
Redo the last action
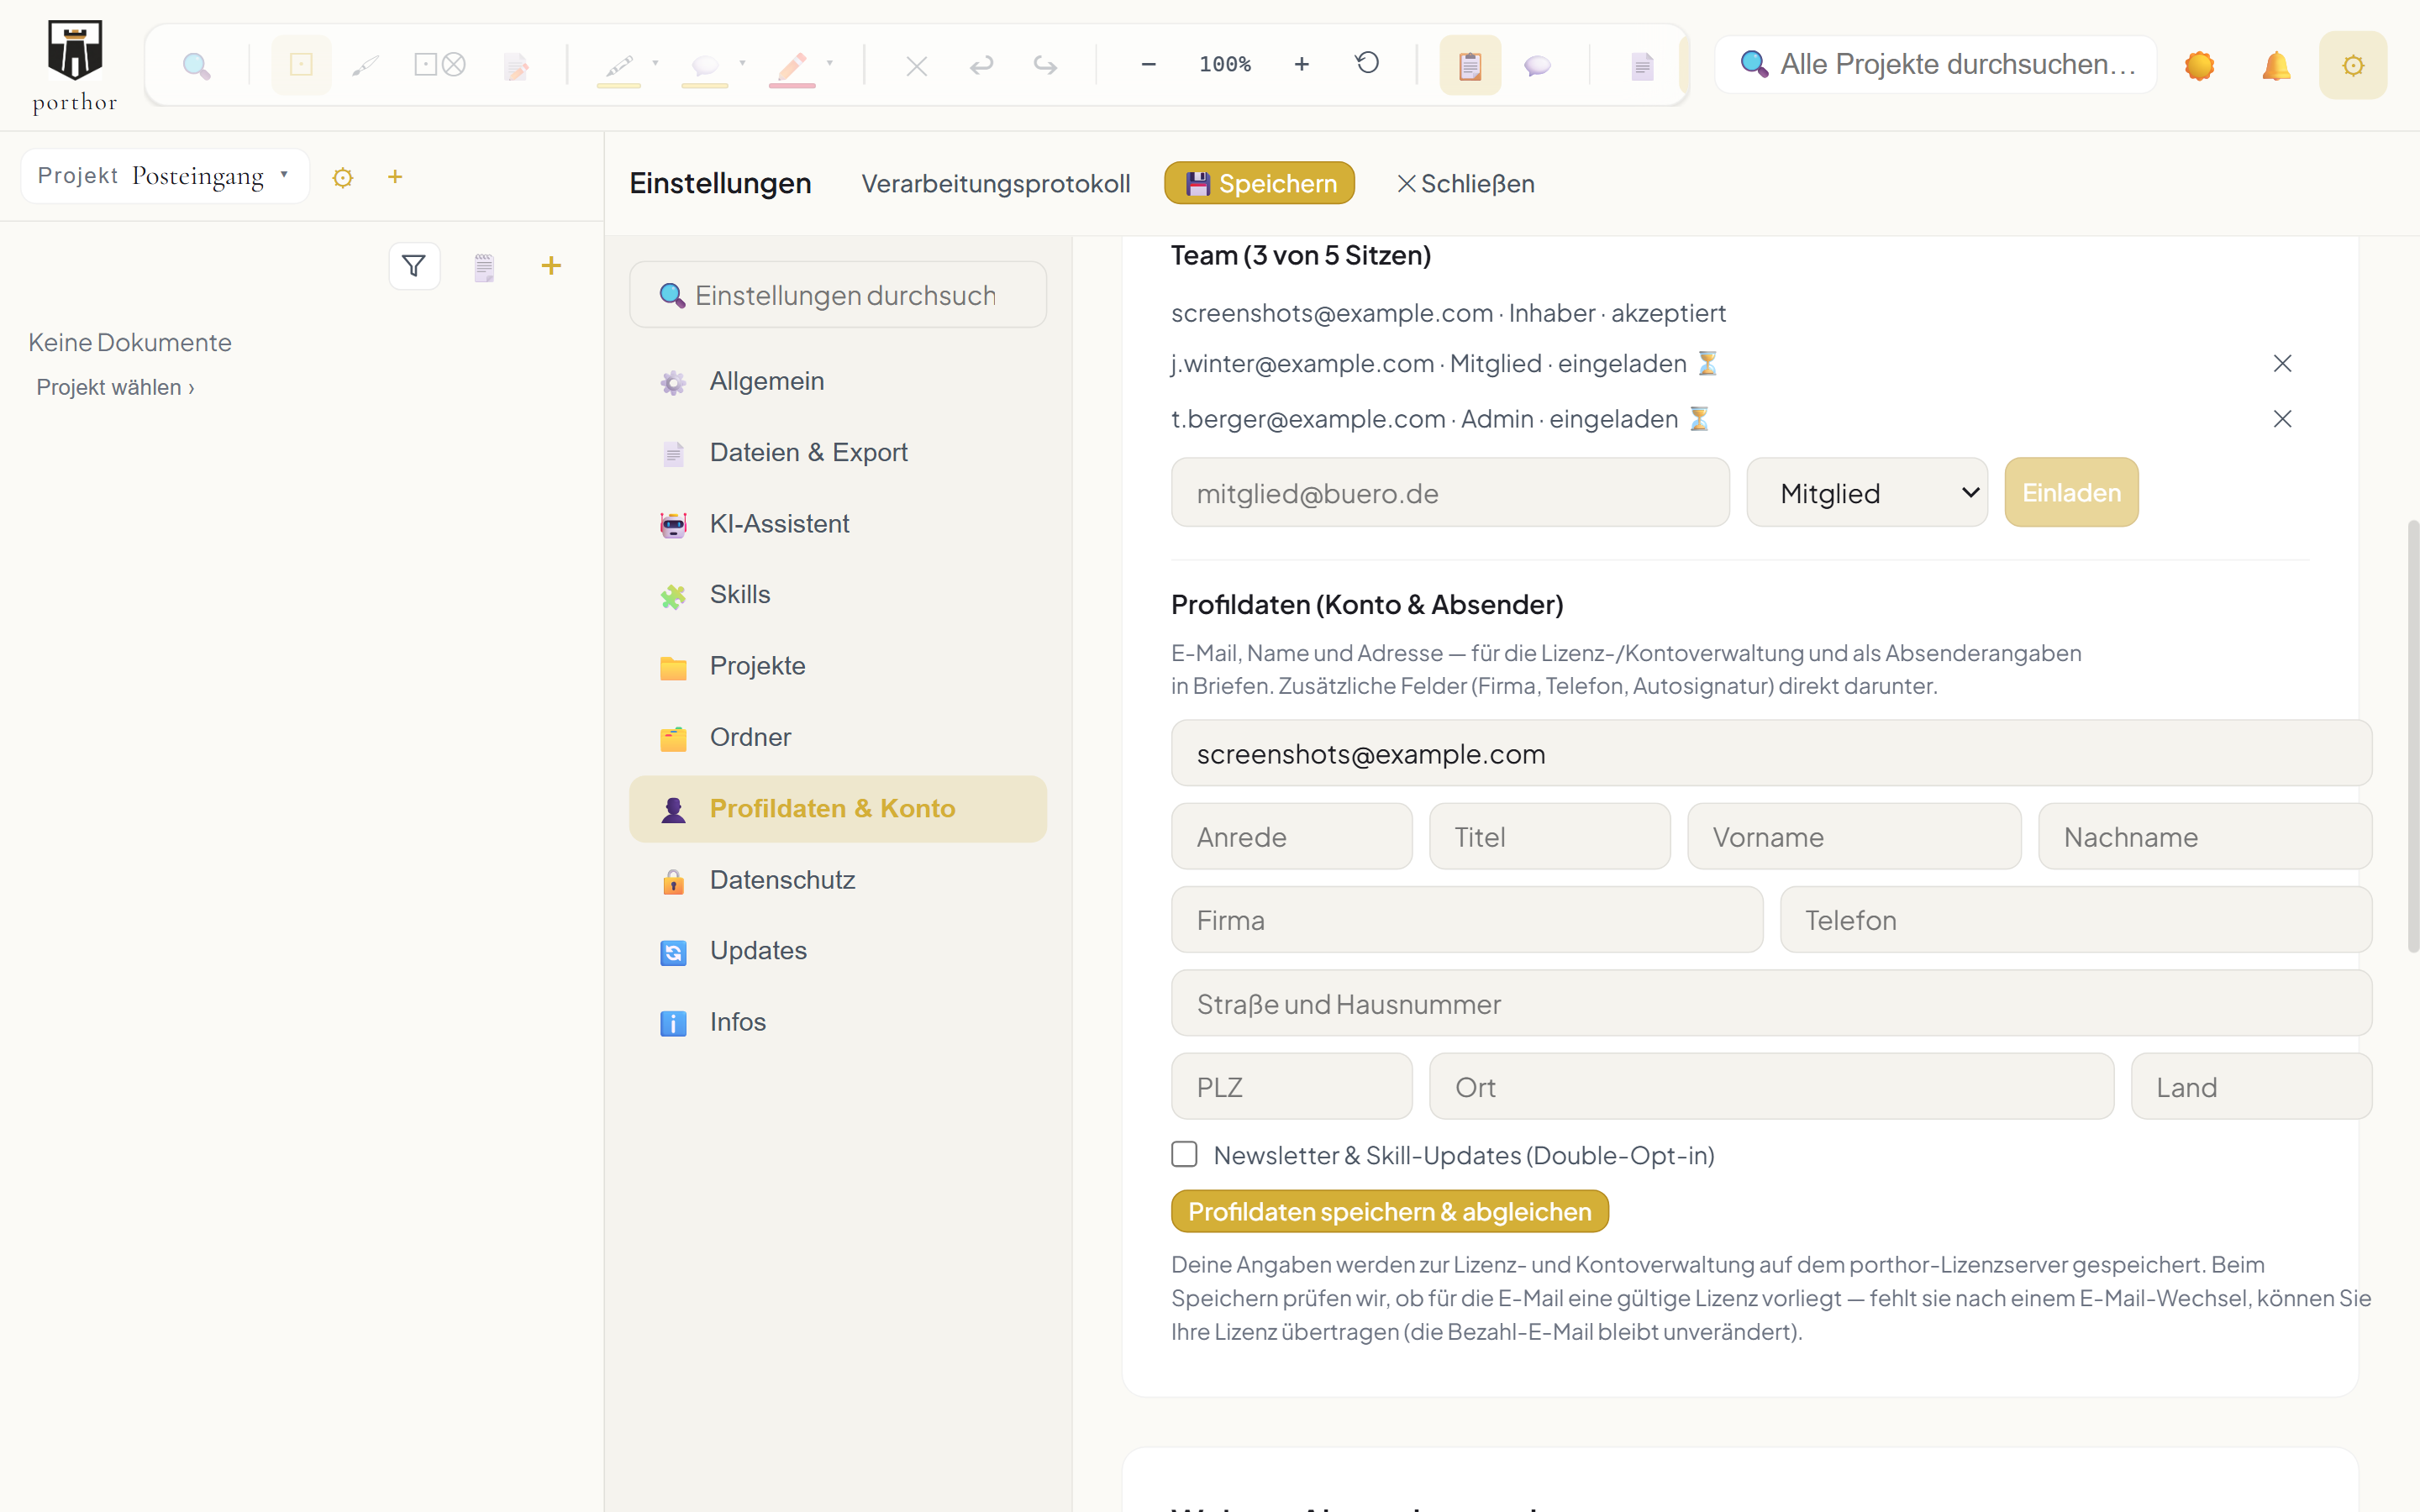click(x=1045, y=66)
